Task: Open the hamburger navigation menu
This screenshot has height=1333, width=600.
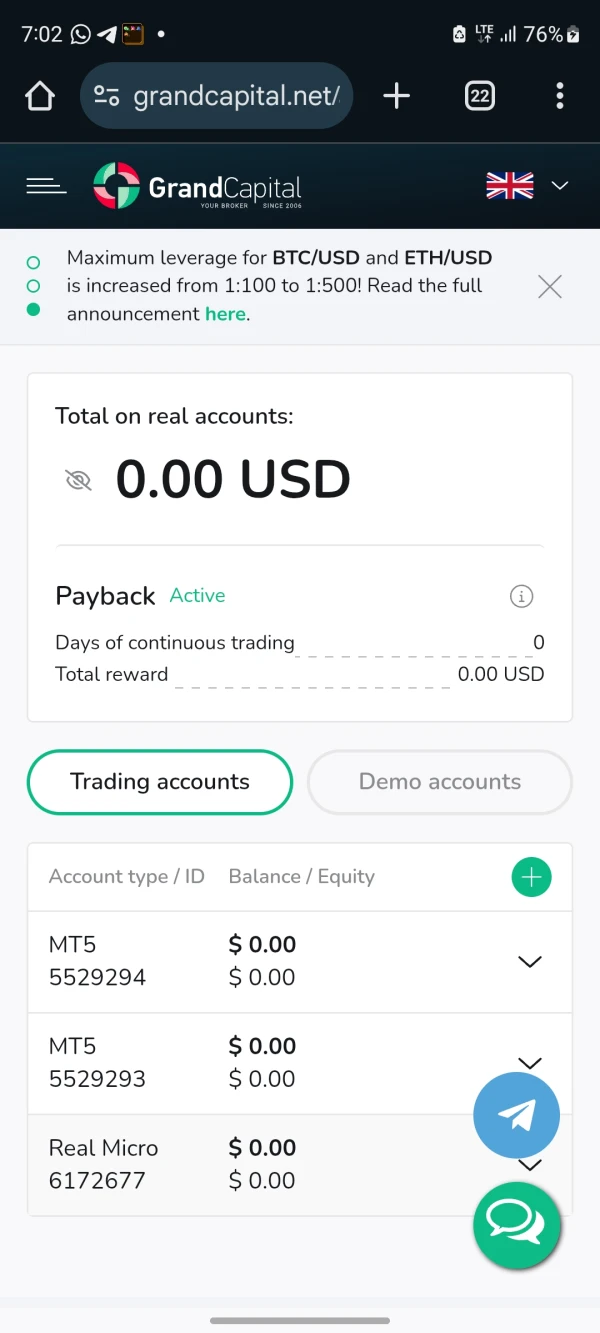Action: [46, 186]
